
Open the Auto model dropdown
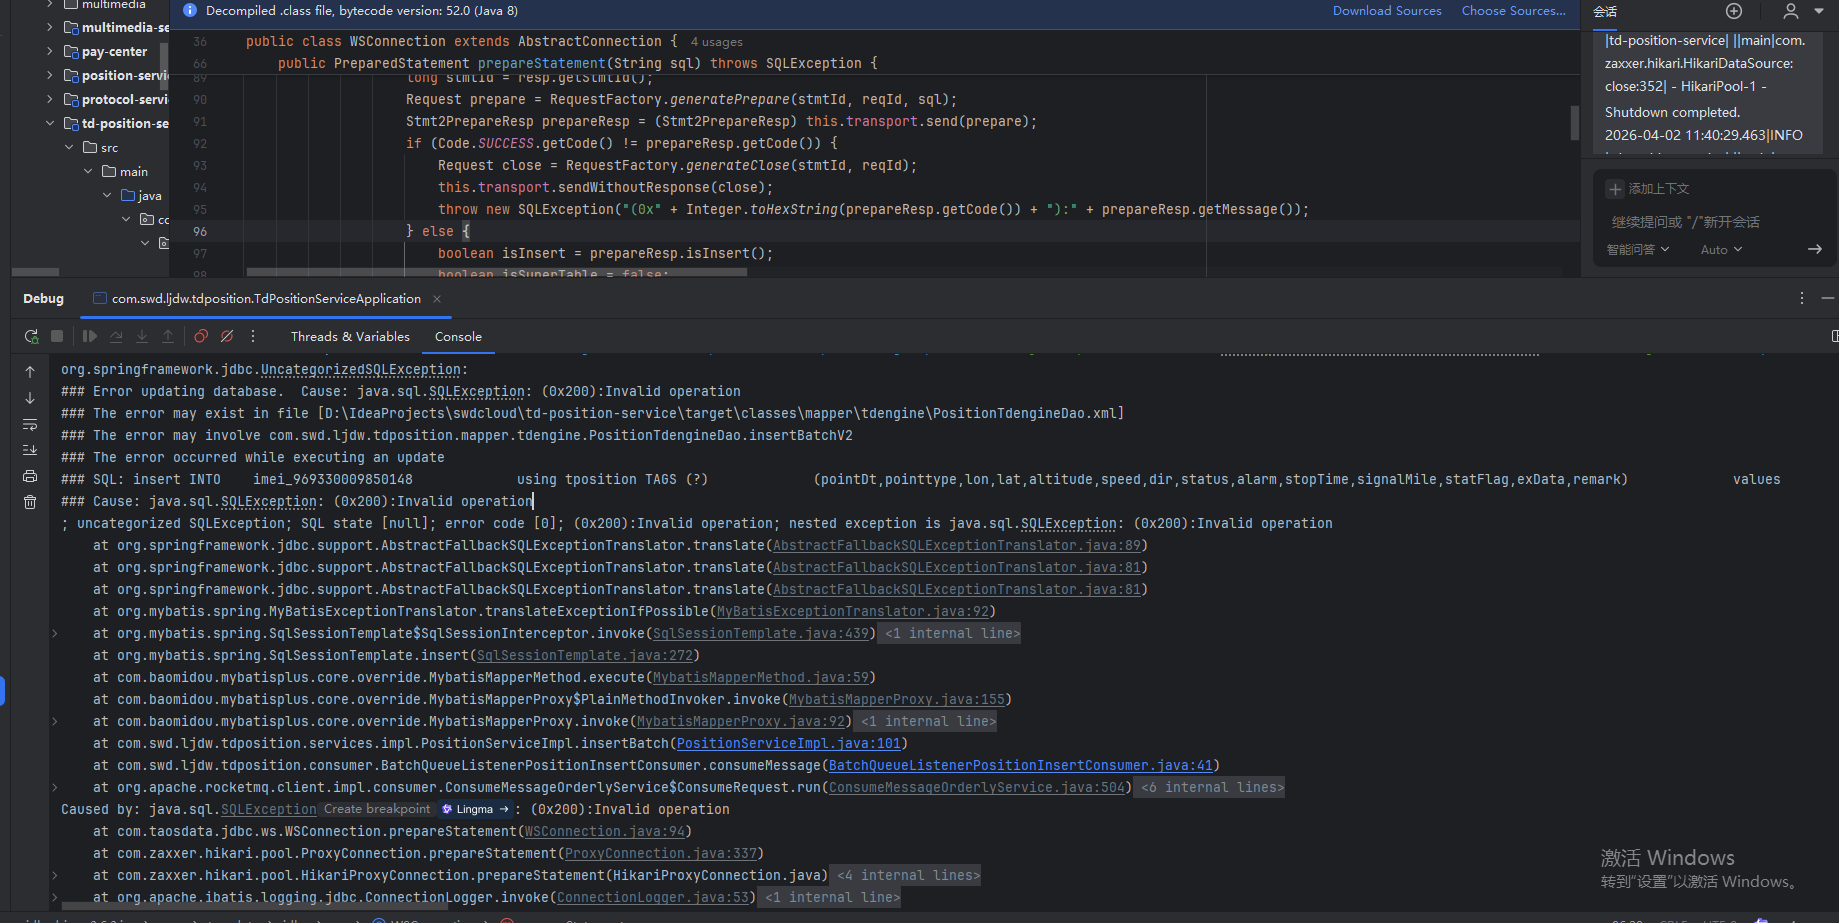tap(1721, 250)
